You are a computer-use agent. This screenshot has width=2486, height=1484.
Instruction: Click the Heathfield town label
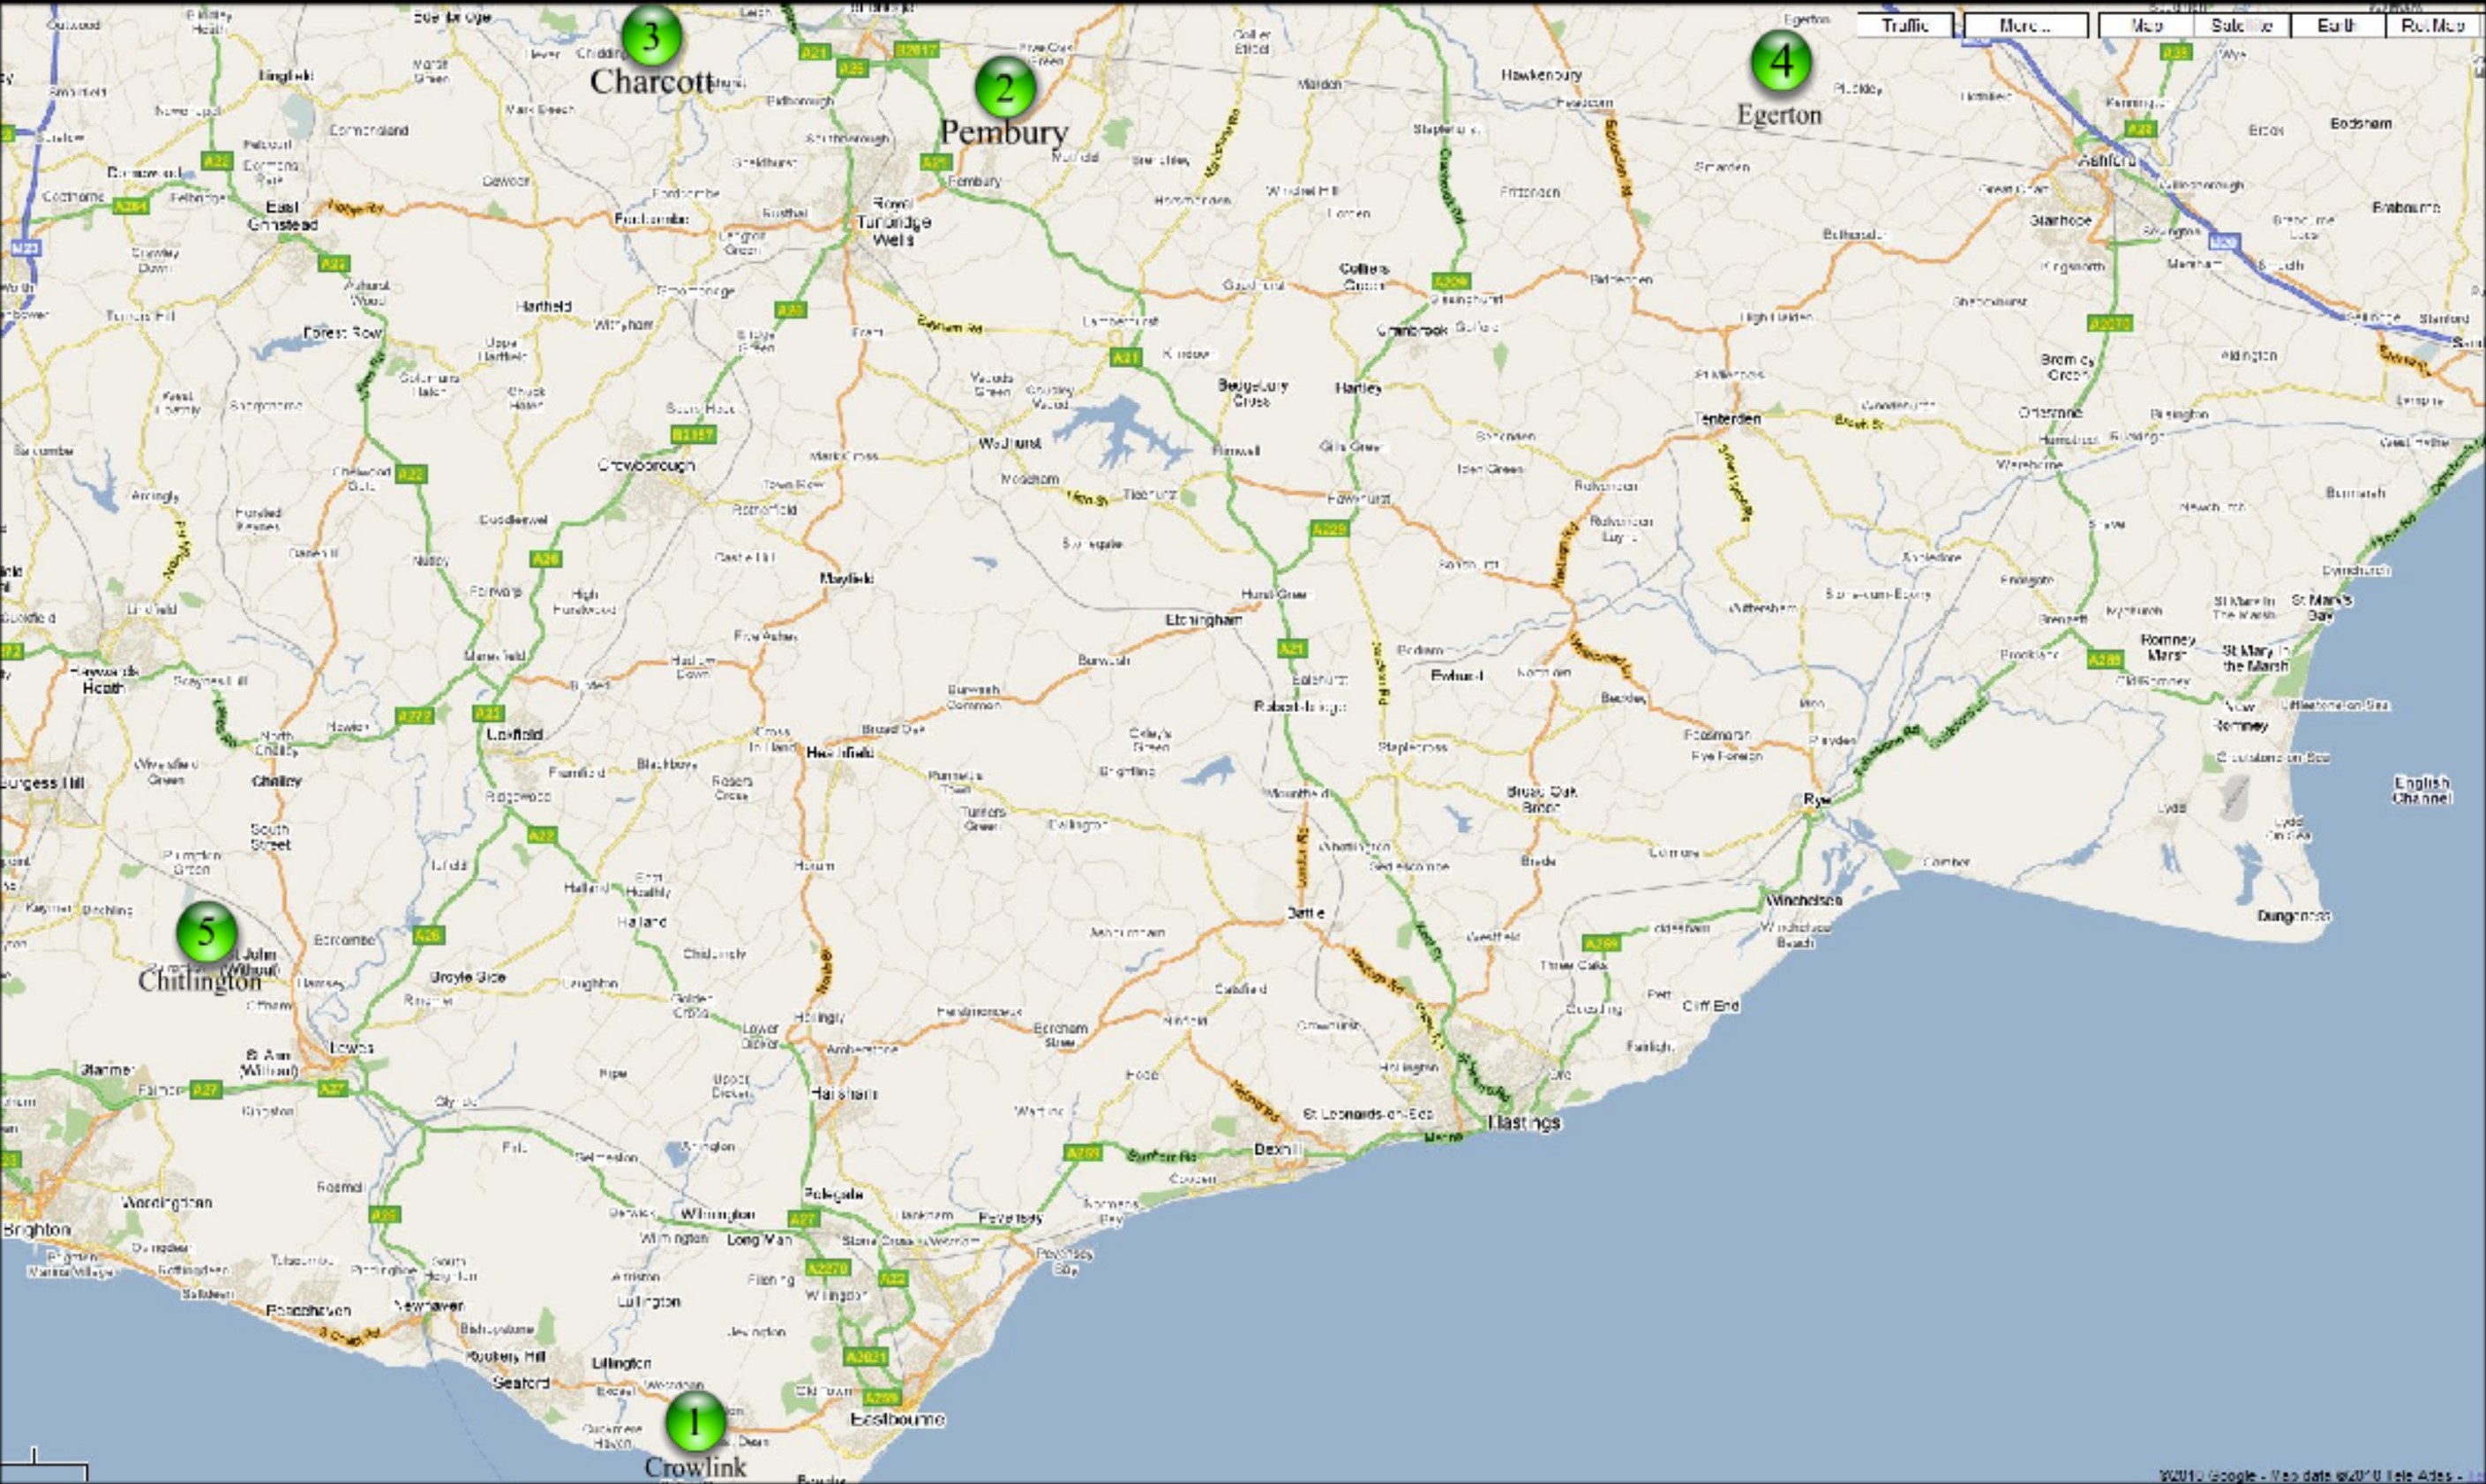tap(840, 753)
